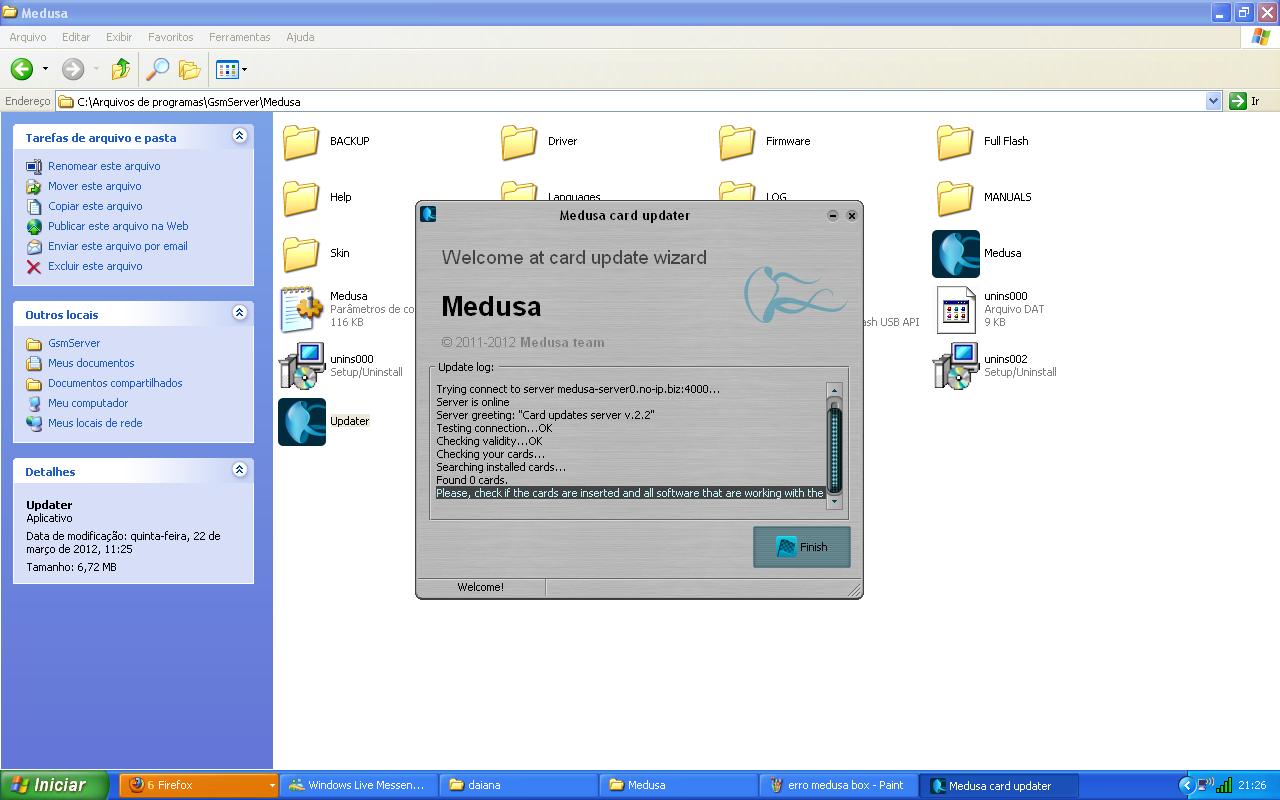Switch to the daiana folder taskbar item
Screen dimensions: 1280x800
click(520, 785)
